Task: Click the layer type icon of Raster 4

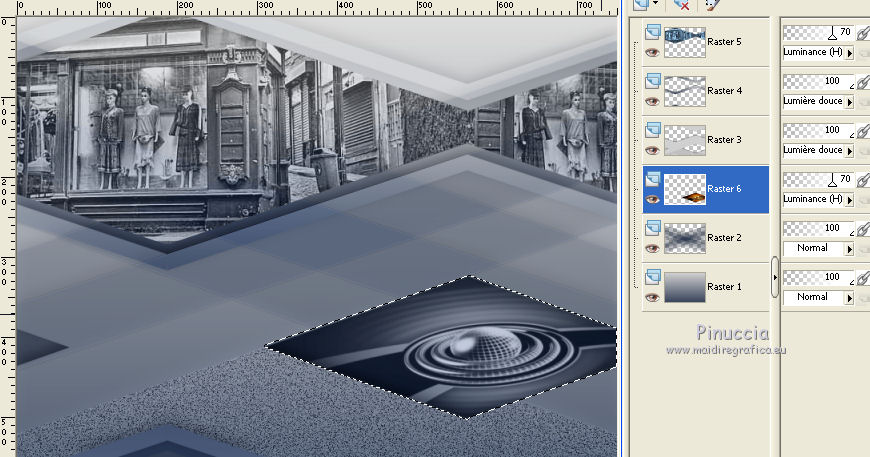Action: [x=652, y=81]
